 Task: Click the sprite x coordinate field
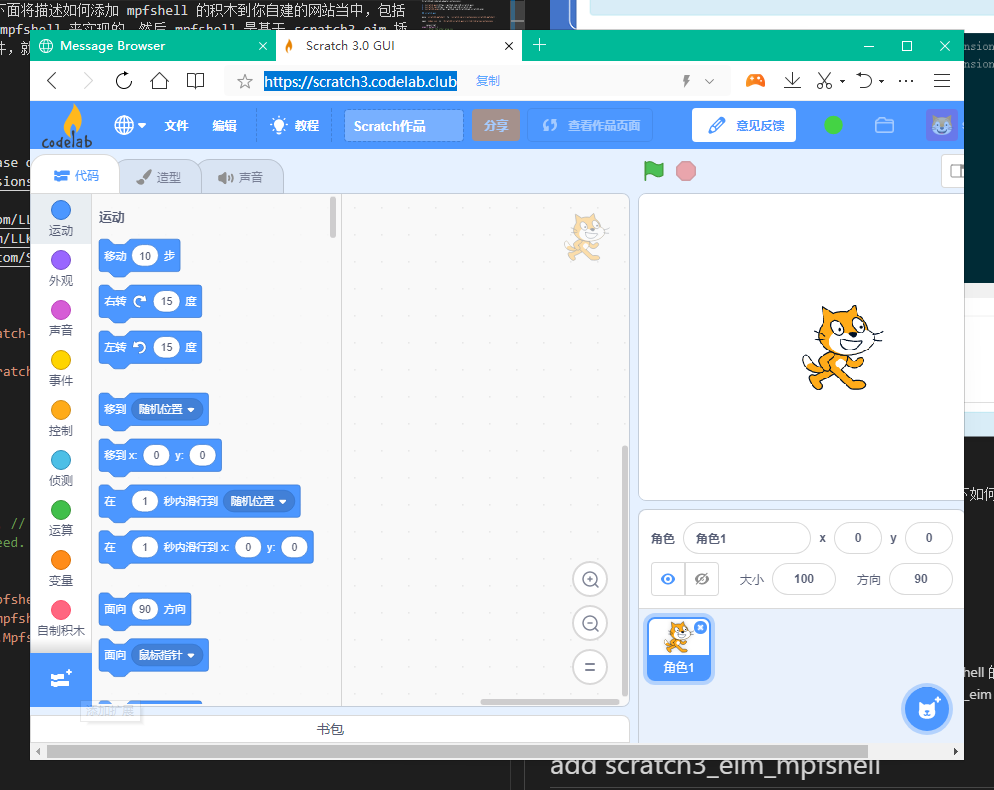tap(858, 538)
